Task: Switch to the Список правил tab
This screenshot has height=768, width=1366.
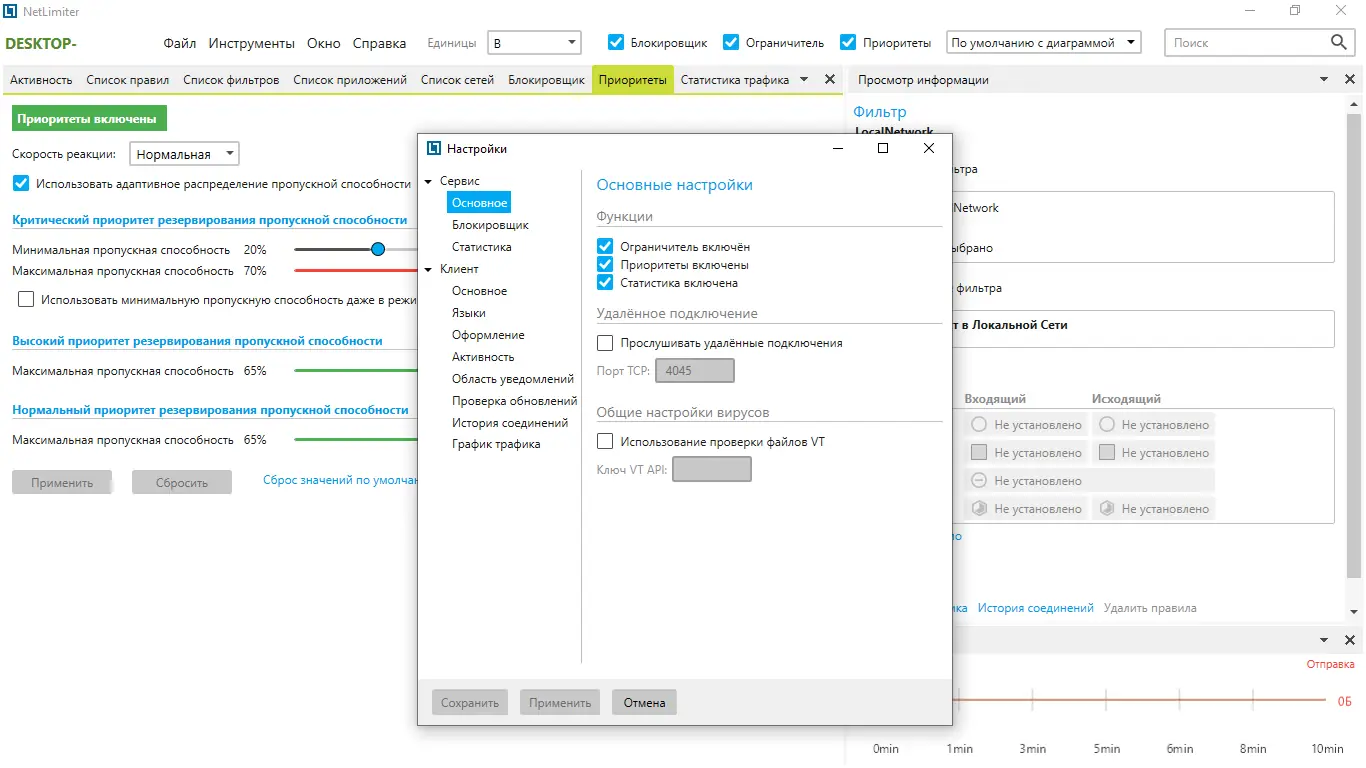Action: pyautogui.click(x=128, y=80)
